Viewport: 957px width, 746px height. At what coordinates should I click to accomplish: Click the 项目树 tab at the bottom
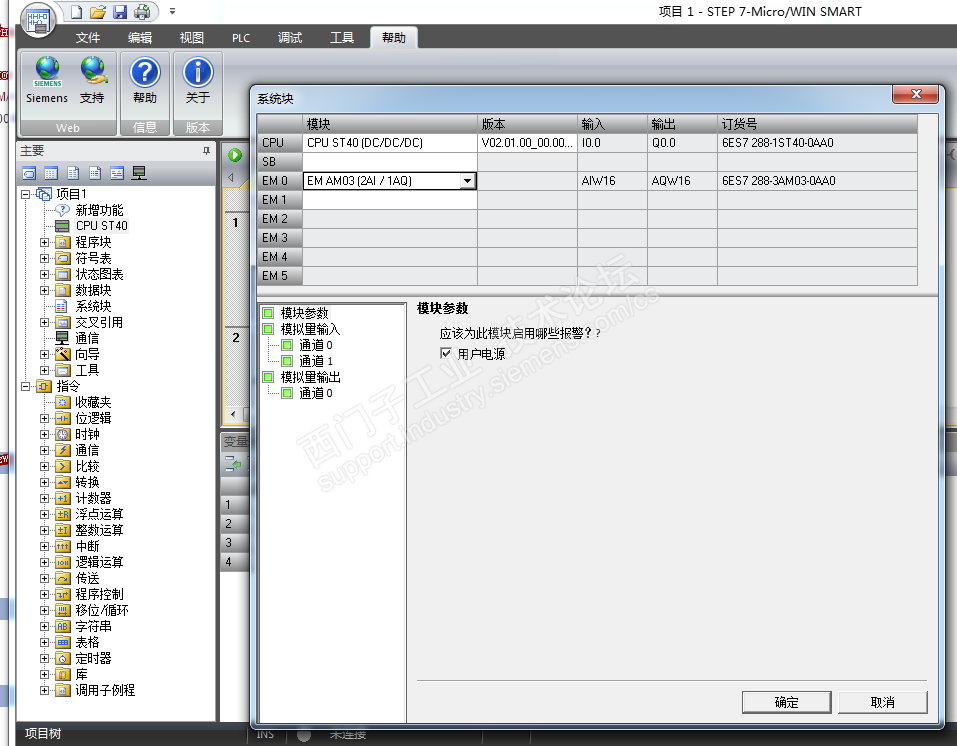43,733
